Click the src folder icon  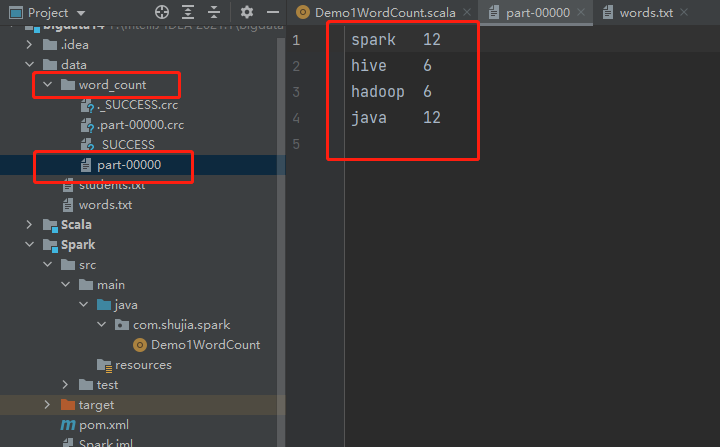pyautogui.click(x=68, y=265)
